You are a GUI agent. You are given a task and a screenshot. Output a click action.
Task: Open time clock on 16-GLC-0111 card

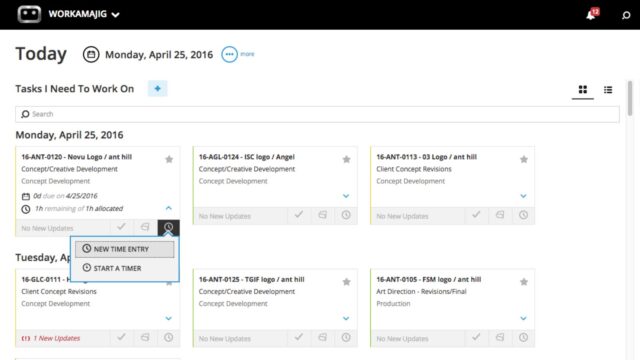tap(169, 337)
